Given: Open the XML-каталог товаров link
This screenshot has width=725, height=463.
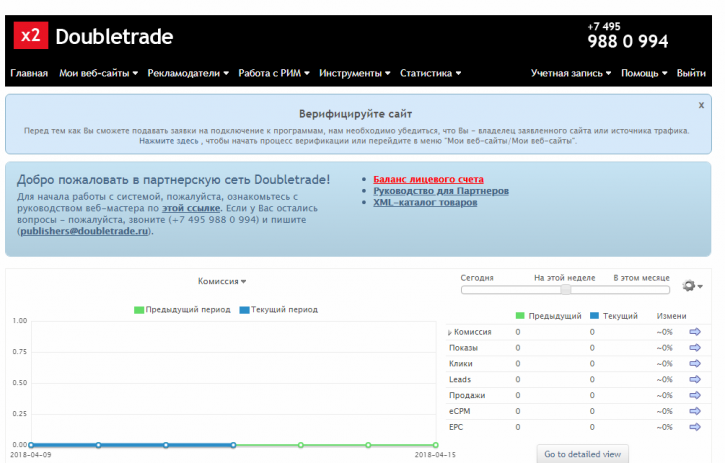Looking at the screenshot, I should [425, 203].
